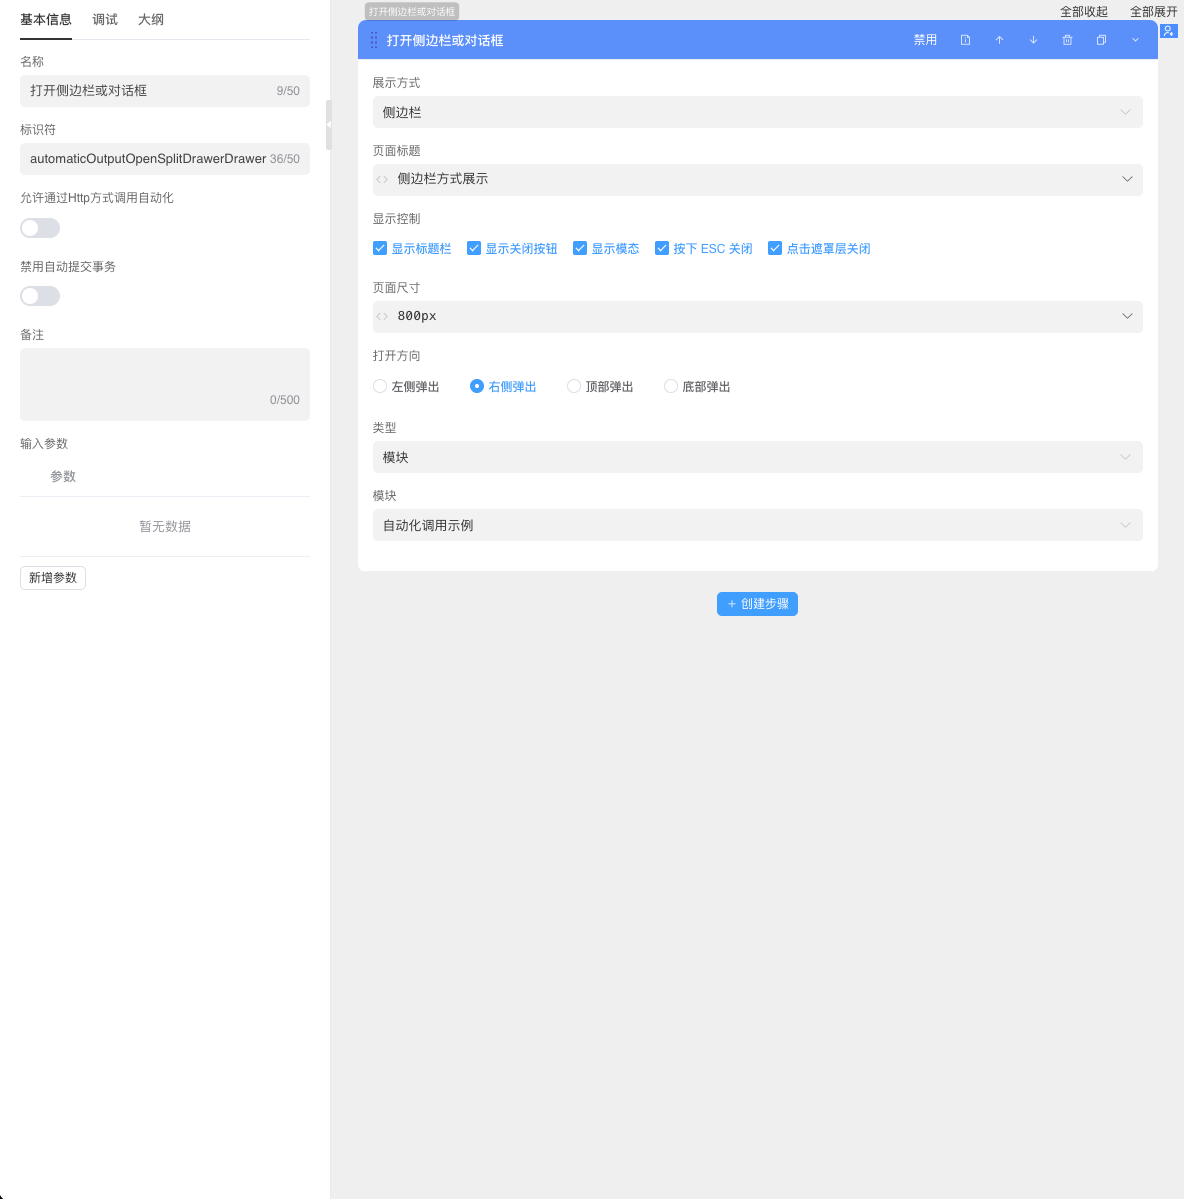Click the step note document icon
Viewport: 1184px width, 1199px height.
tap(965, 40)
